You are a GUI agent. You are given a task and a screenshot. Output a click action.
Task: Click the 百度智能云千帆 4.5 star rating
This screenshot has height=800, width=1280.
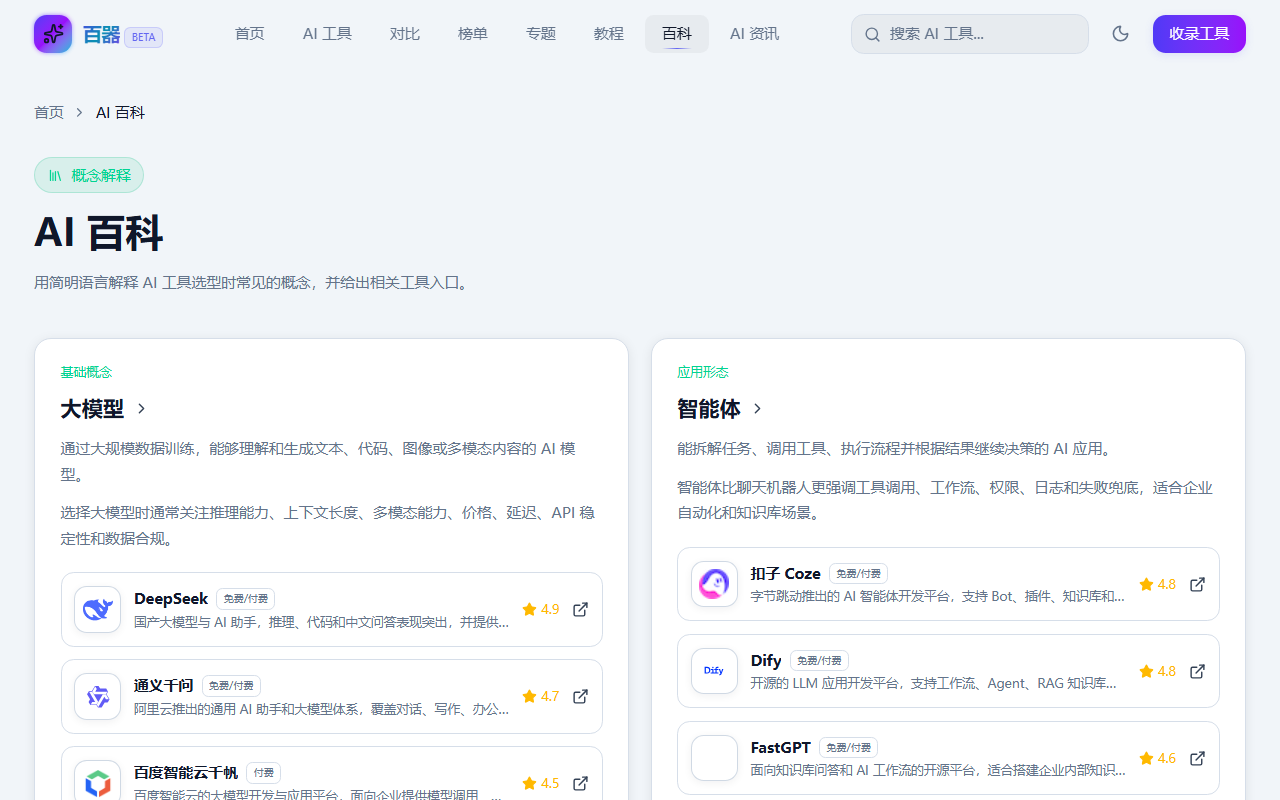pos(540,783)
